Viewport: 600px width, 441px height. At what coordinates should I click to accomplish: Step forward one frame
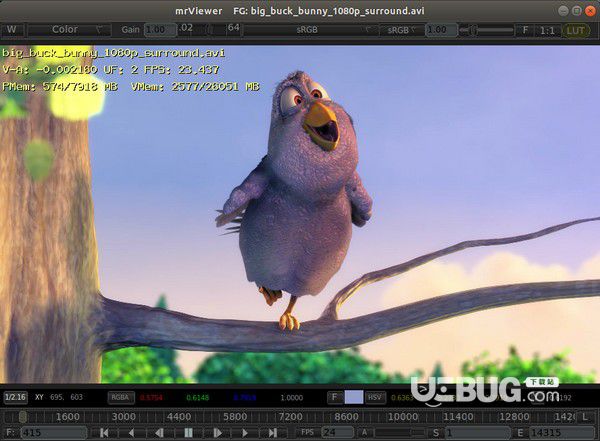(x=217, y=433)
